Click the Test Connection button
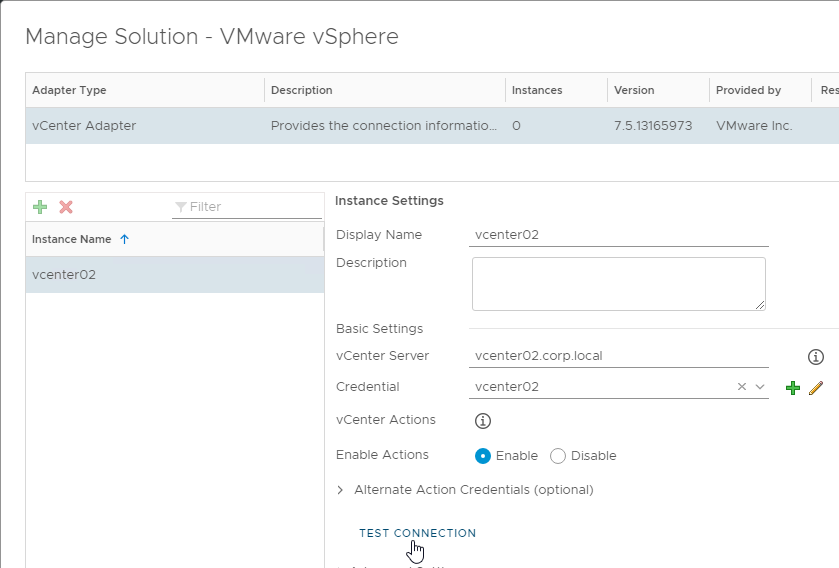 tap(417, 533)
